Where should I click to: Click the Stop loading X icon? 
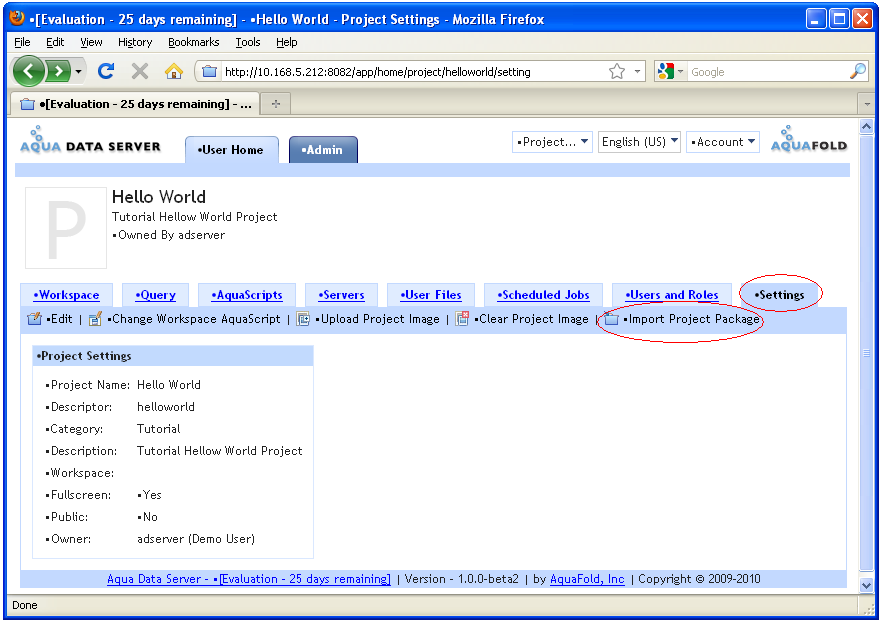(x=140, y=72)
